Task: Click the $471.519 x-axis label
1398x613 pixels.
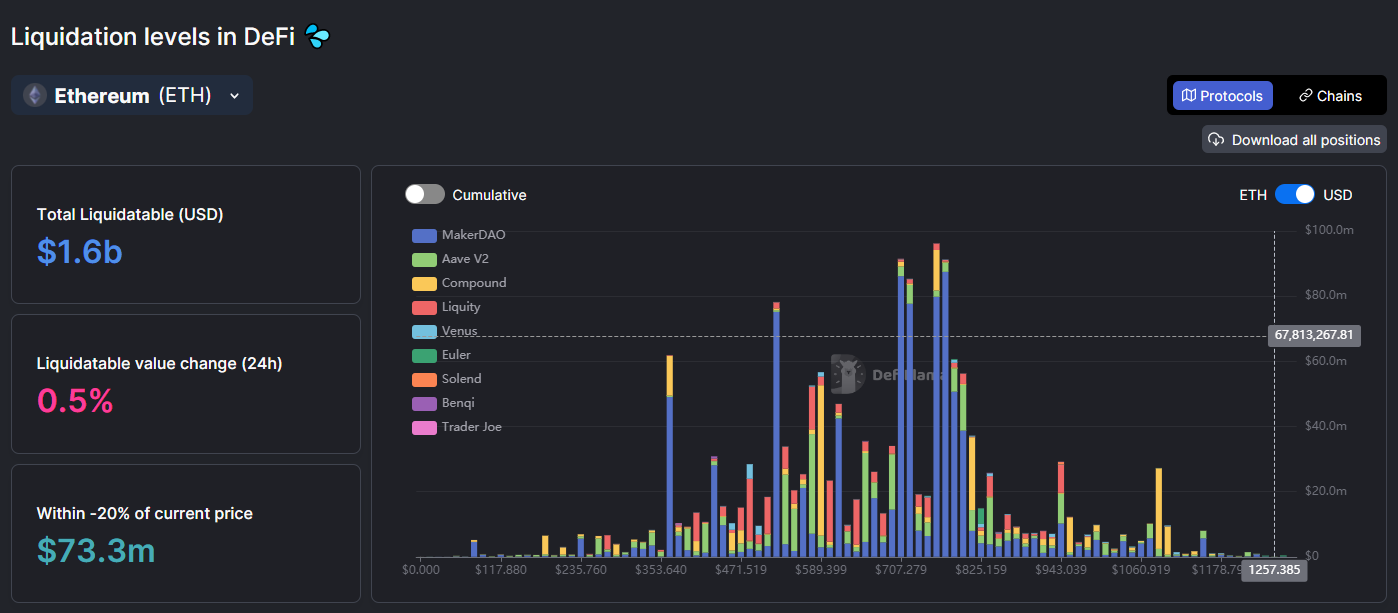Action: click(741, 570)
